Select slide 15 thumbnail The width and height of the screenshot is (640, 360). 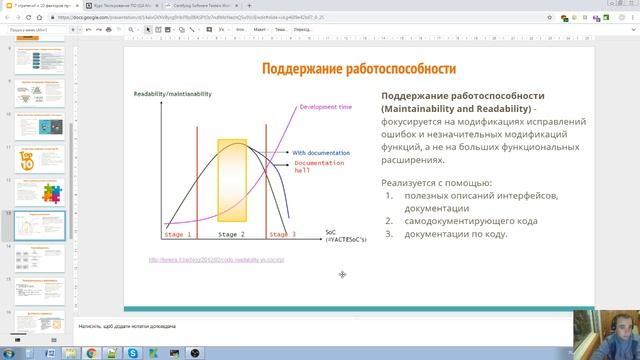(x=40, y=291)
